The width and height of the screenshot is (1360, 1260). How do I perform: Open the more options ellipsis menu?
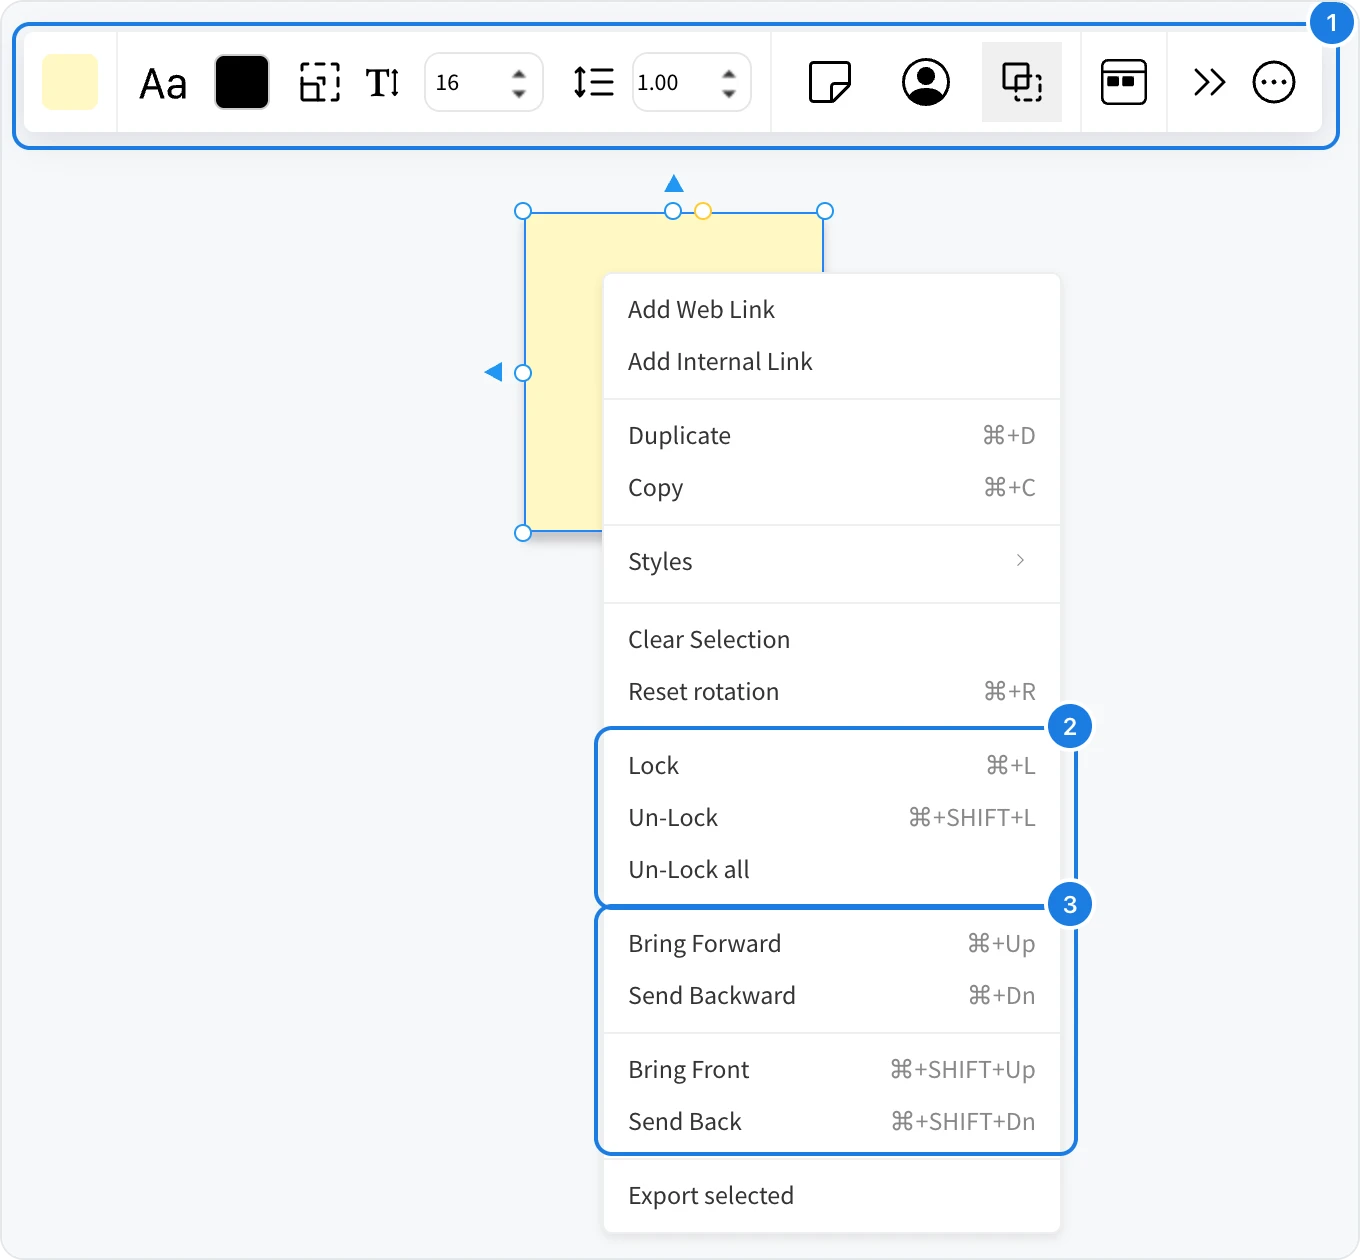(x=1274, y=82)
